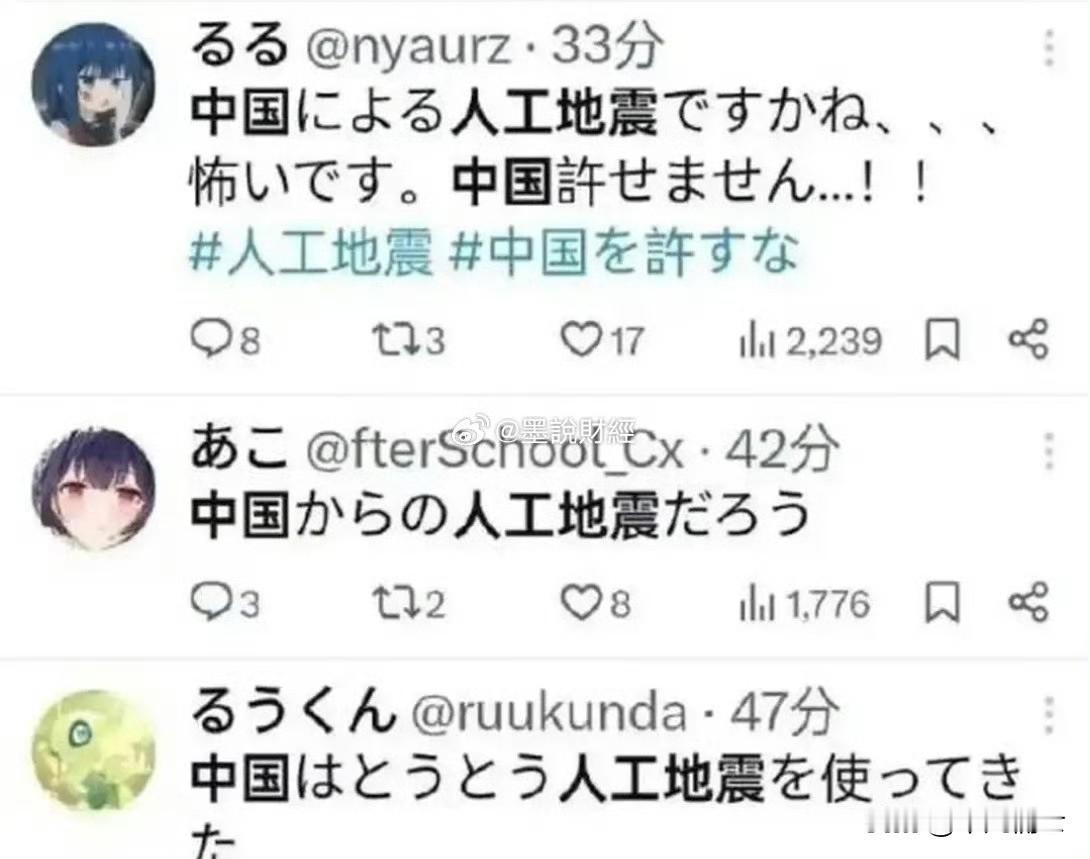Like the tweet with 8 likes
Viewport: 1090px width, 859px height.
[596, 603]
